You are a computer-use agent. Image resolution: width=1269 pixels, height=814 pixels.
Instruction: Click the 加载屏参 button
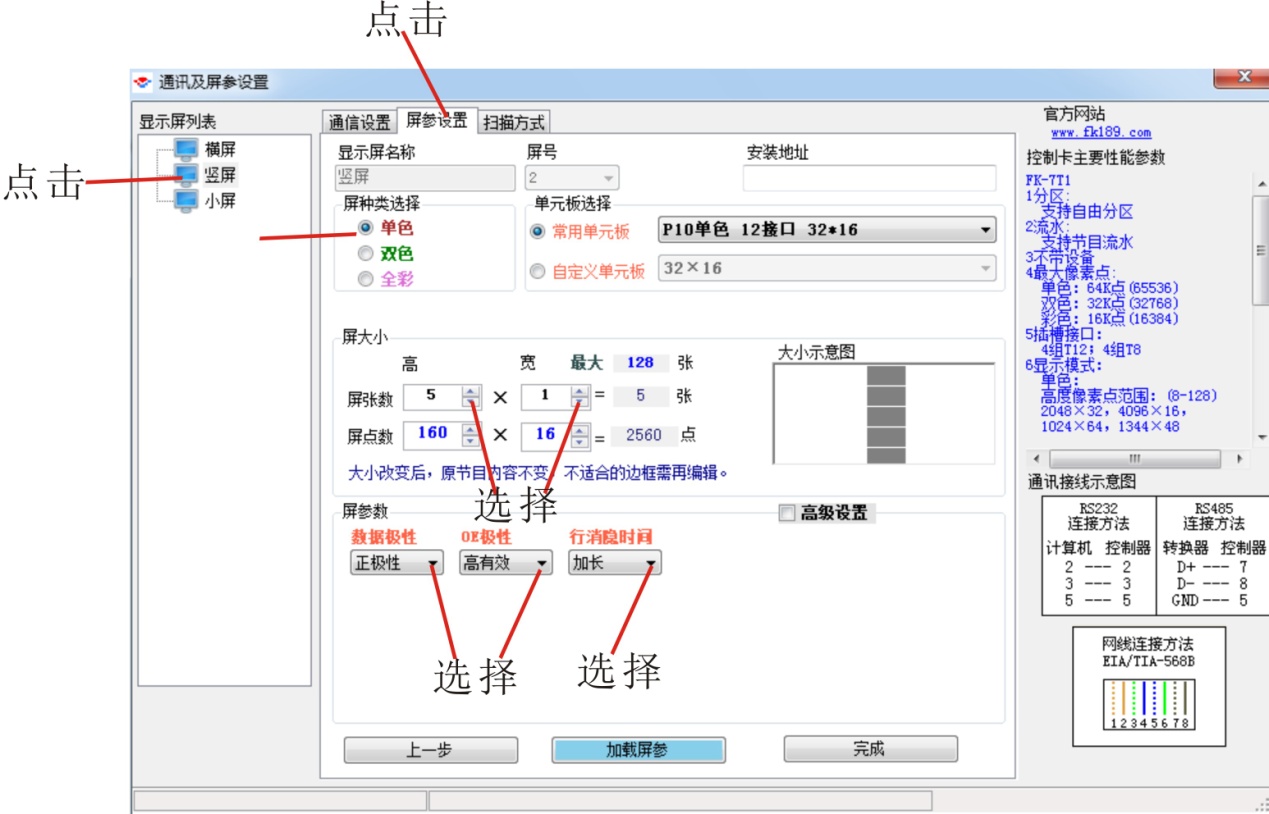(638, 750)
